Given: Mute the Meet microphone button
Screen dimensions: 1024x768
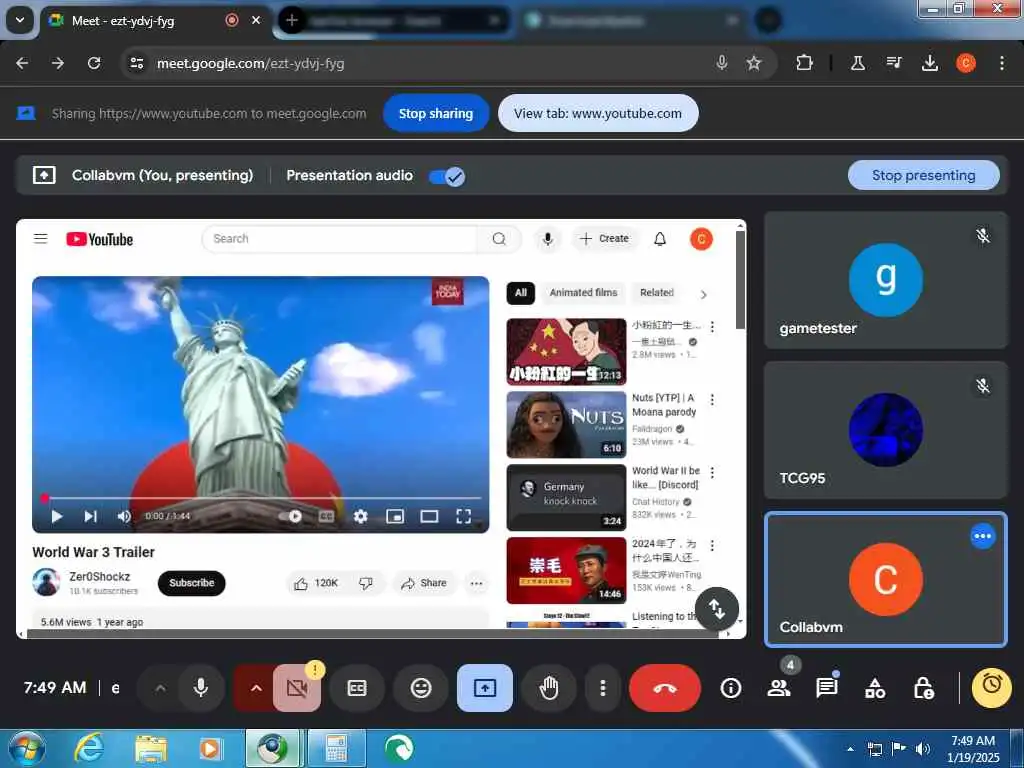Looking at the screenshot, I should (201, 688).
